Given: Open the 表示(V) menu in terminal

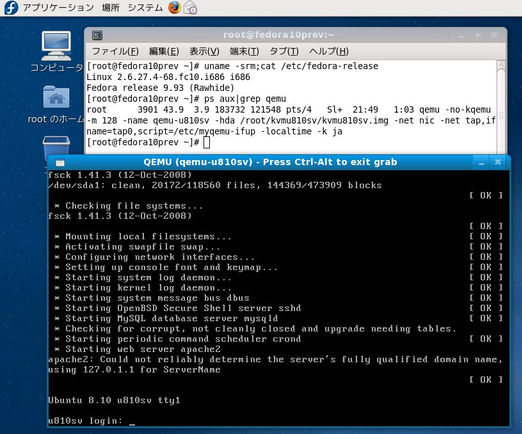Looking at the screenshot, I should 204,51.
